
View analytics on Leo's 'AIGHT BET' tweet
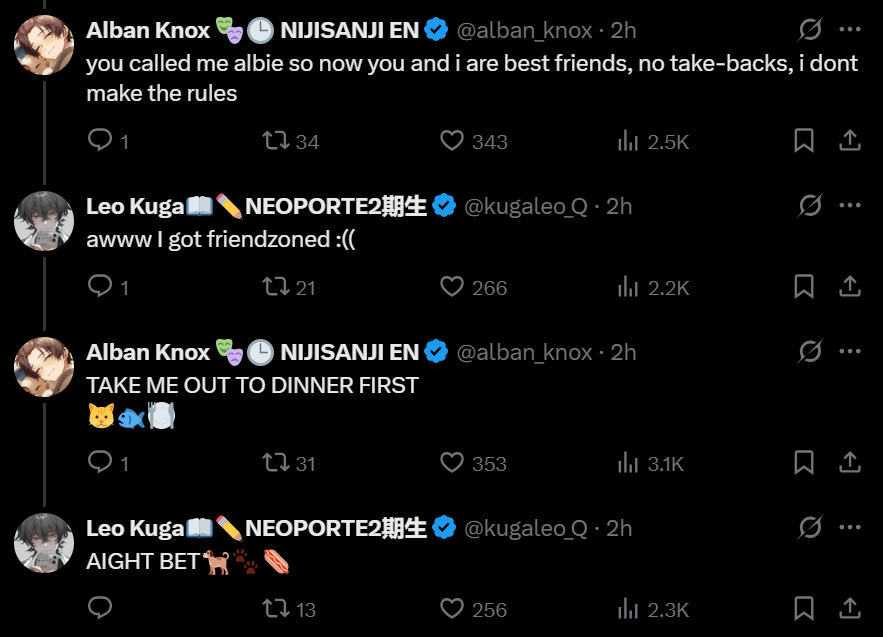629,609
